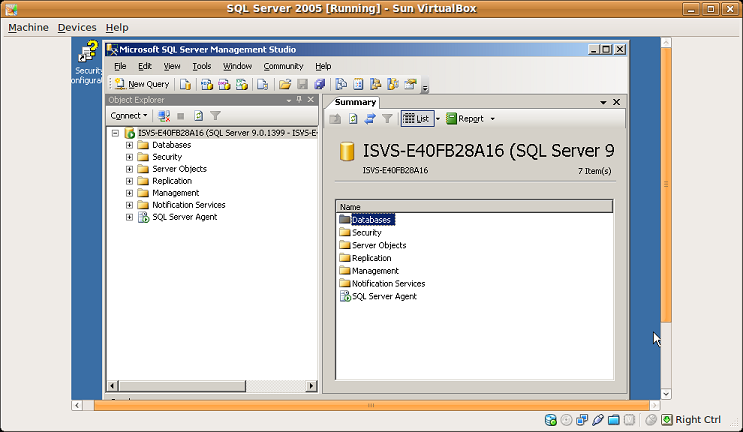Expand the Notification Services tree node
The width and height of the screenshot is (743, 432).
(129, 205)
